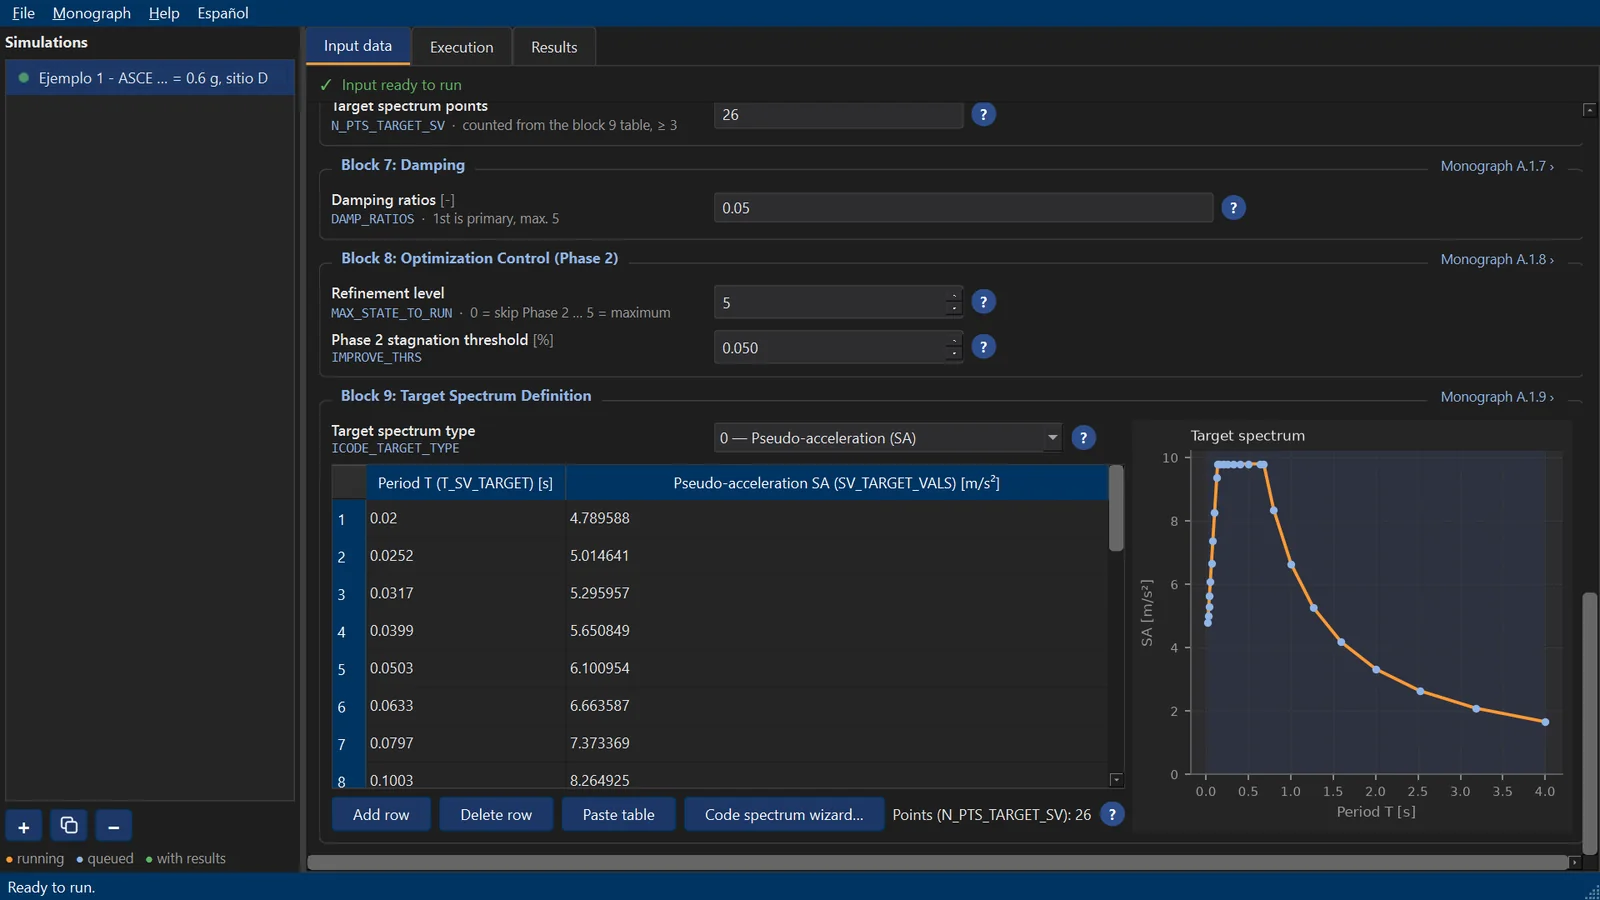
Task: Switch language to Español
Action: pos(223,13)
